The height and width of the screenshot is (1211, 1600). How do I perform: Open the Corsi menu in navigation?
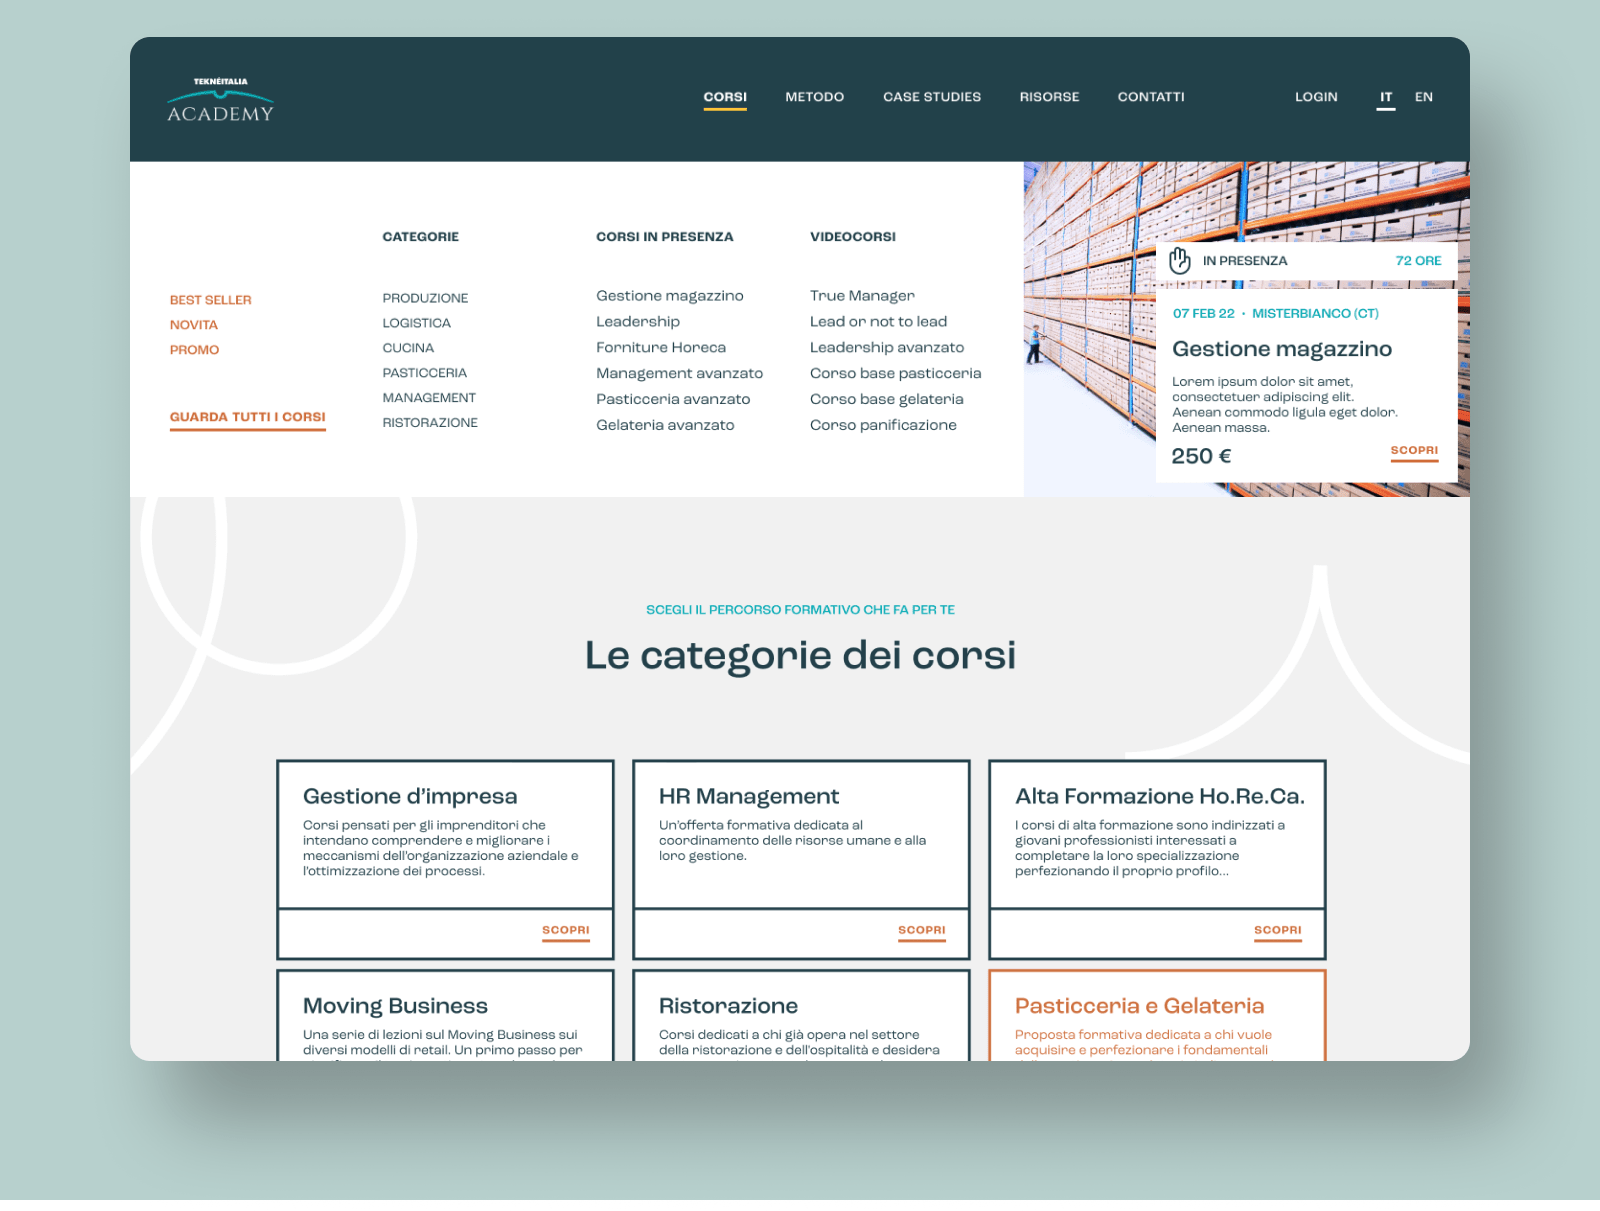point(725,97)
